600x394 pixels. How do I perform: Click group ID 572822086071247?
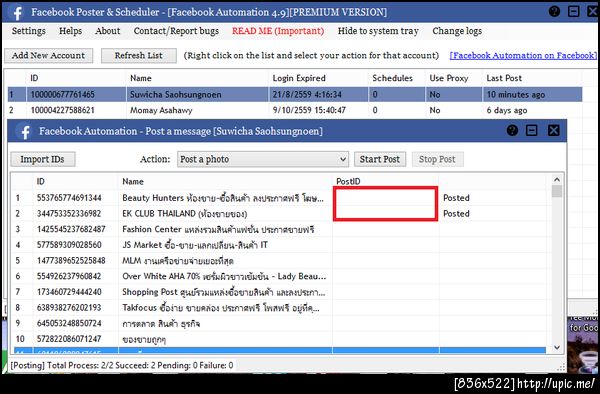[69, 339]
